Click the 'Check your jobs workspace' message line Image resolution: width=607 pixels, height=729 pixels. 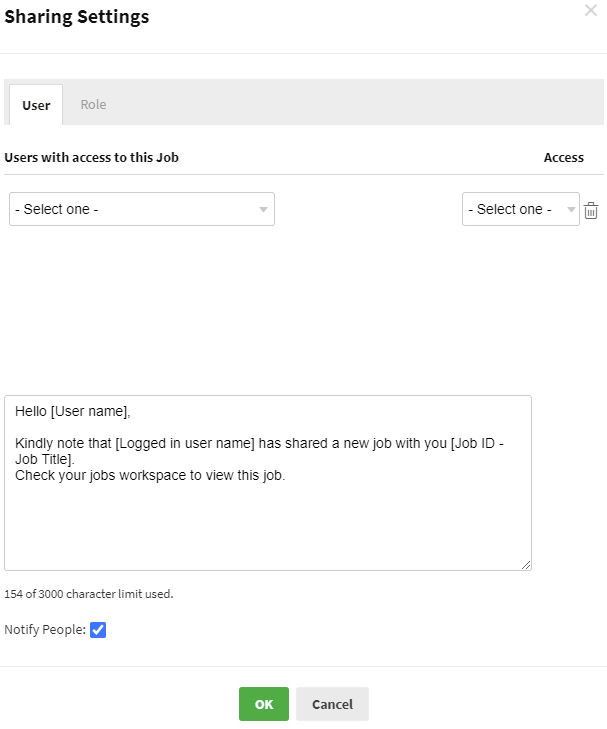(150, 475)
